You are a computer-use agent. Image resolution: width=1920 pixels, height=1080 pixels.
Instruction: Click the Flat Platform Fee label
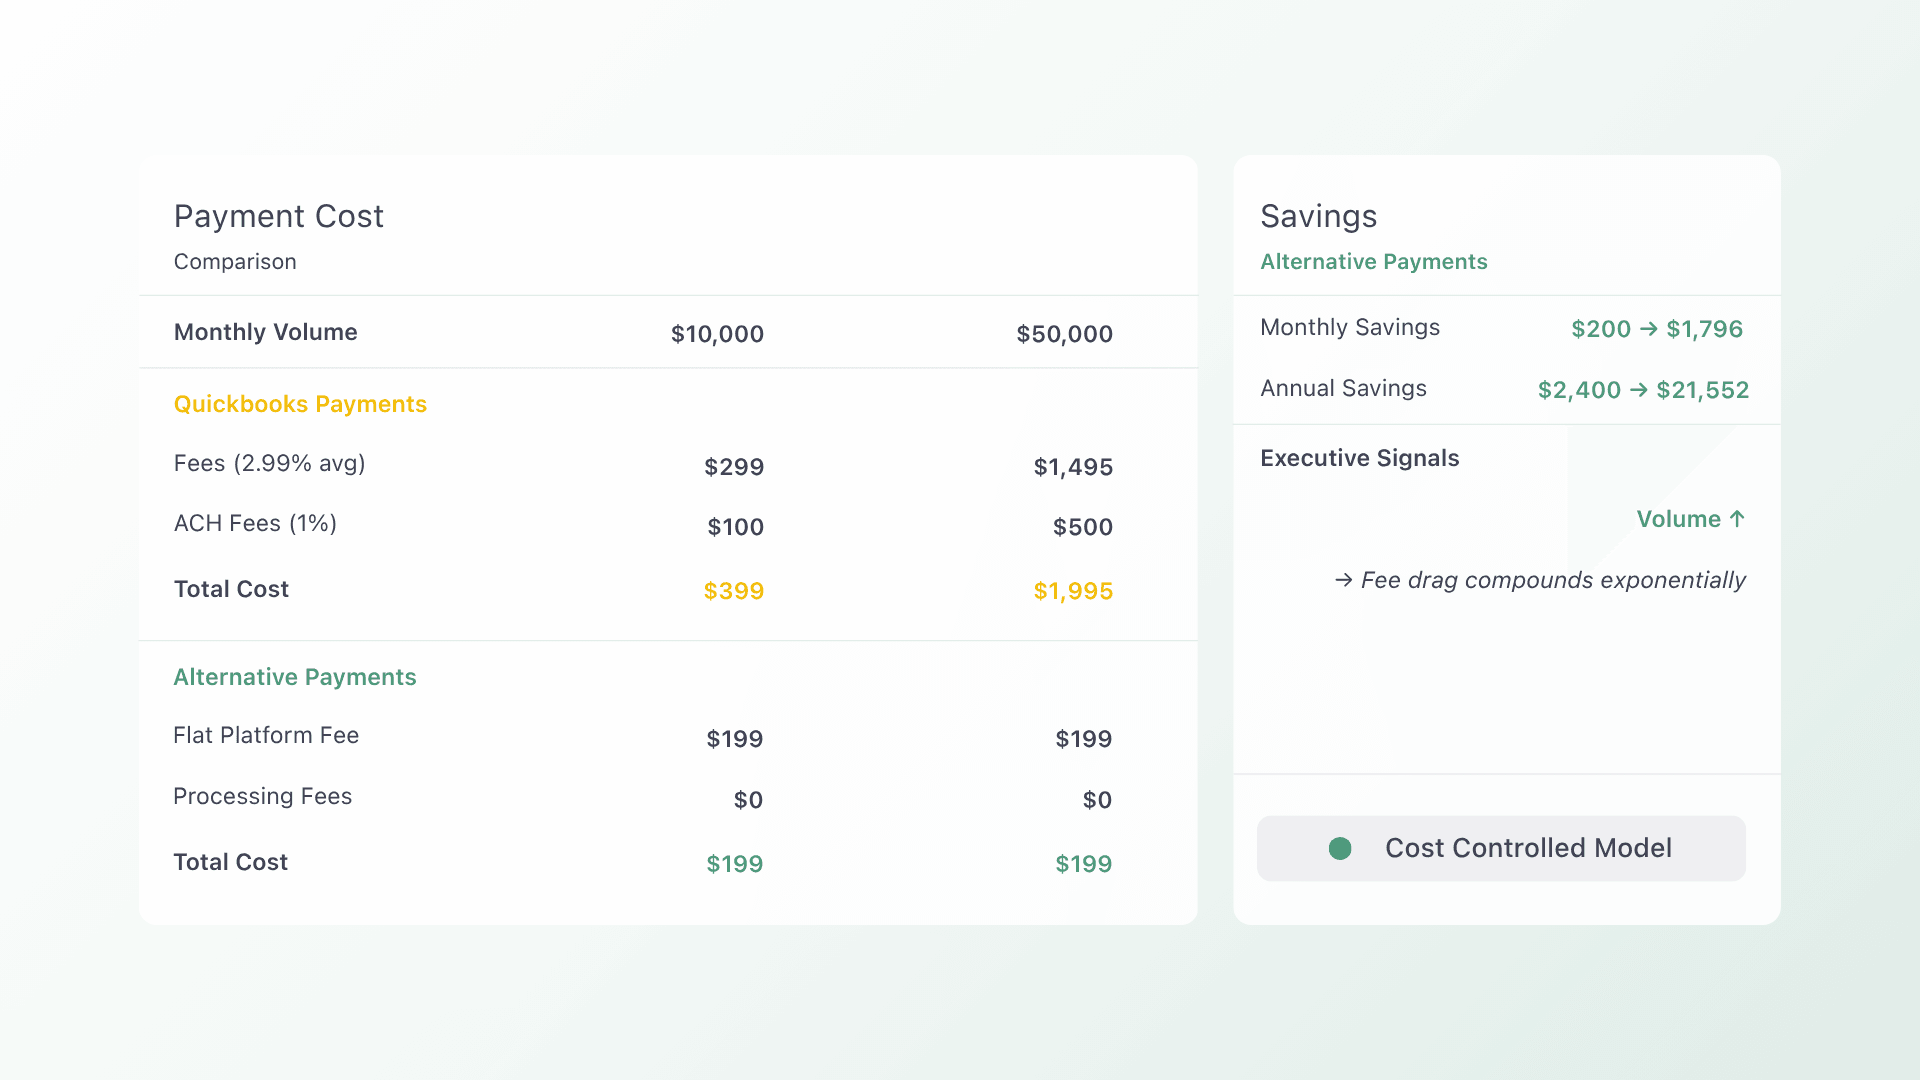[x=266, y=736]
